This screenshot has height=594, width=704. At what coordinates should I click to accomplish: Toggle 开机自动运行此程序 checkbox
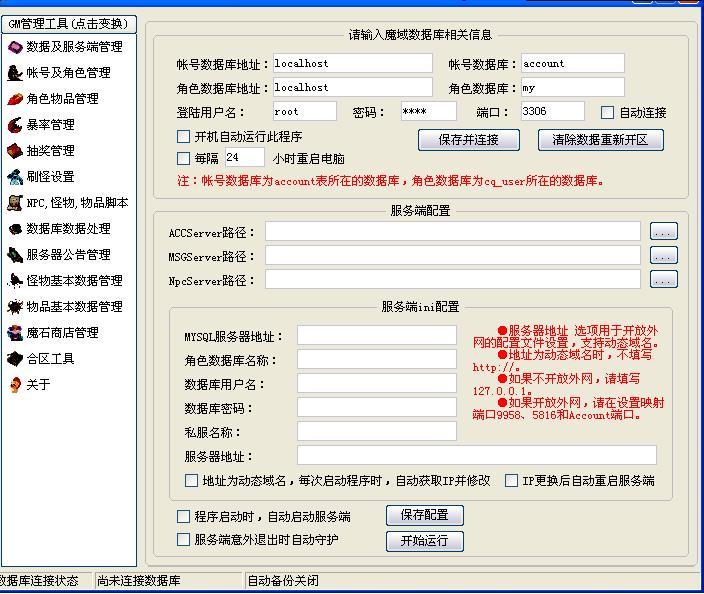click(183, 137)
